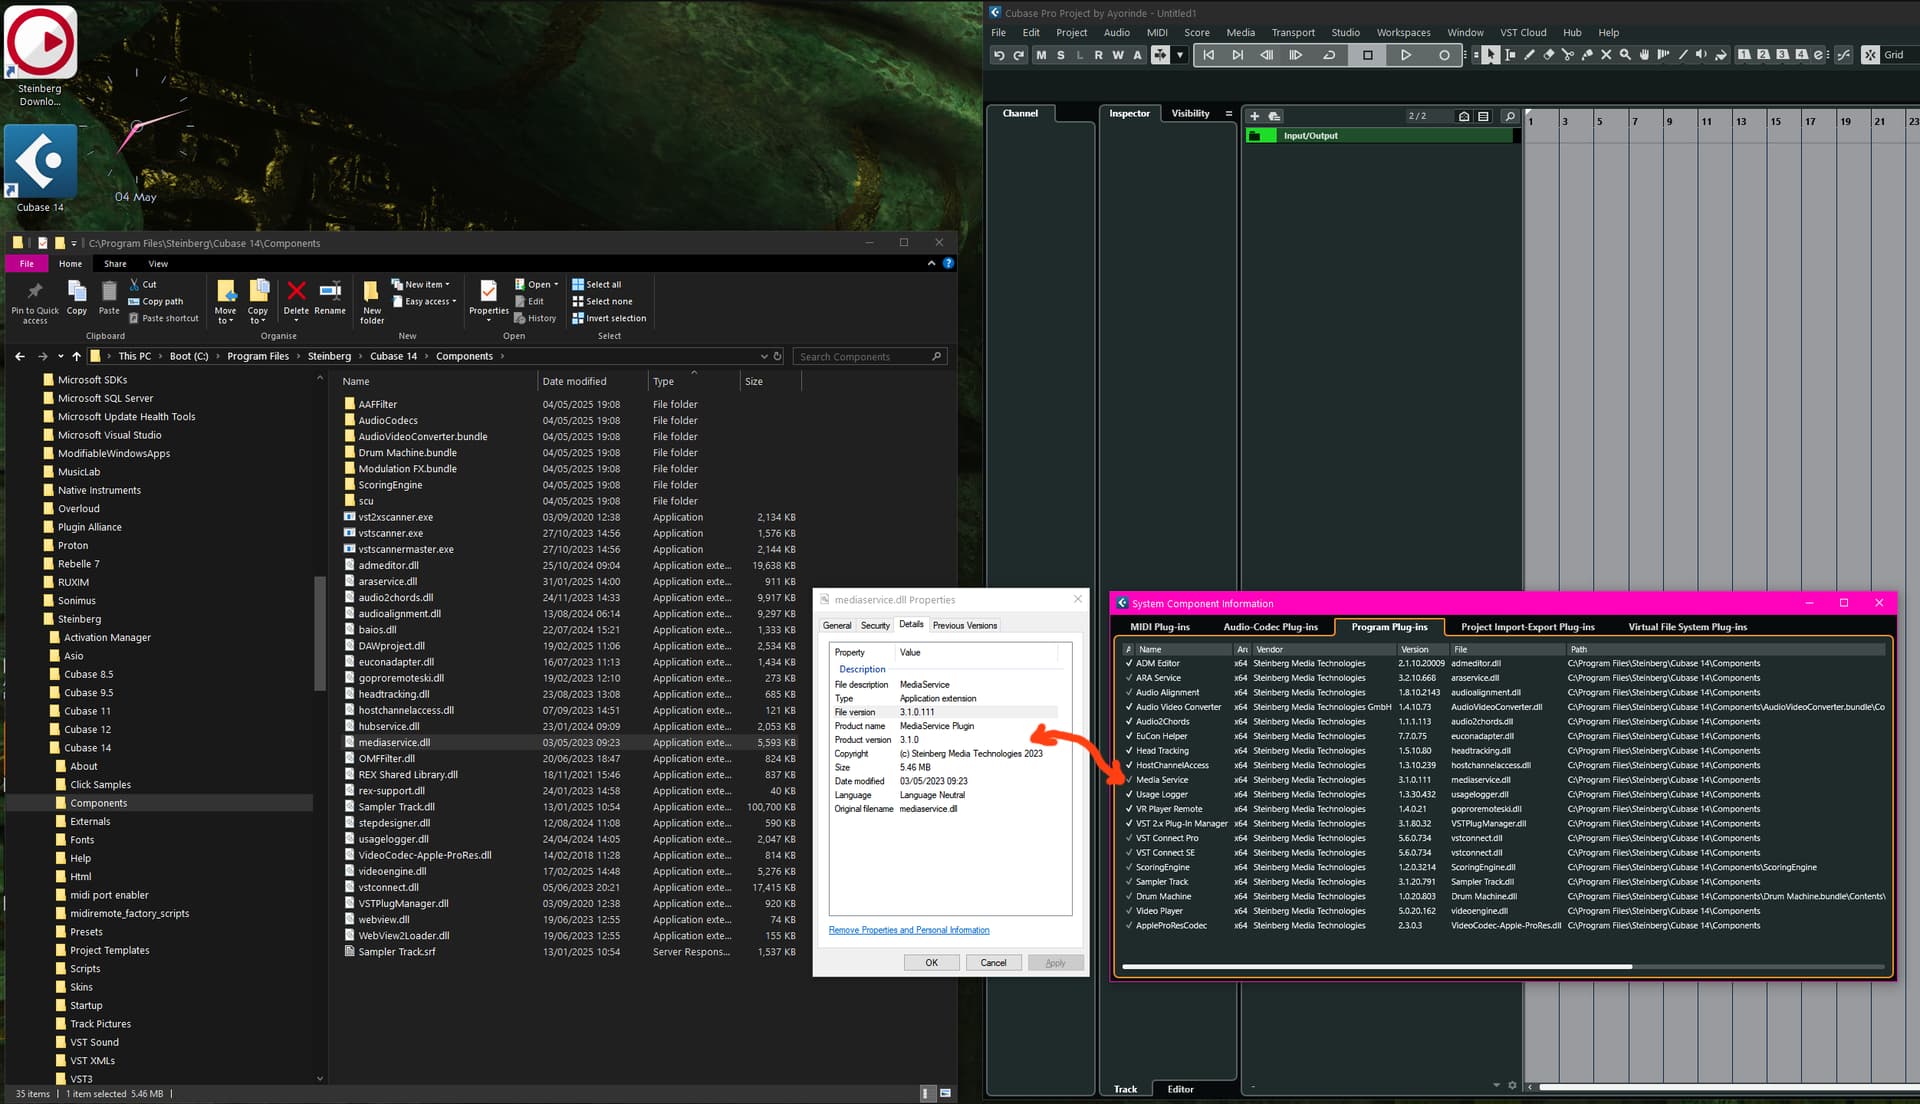Click the Add Track plus icon
This screenshot has height=1104, width=1920.
(1254, 116)
